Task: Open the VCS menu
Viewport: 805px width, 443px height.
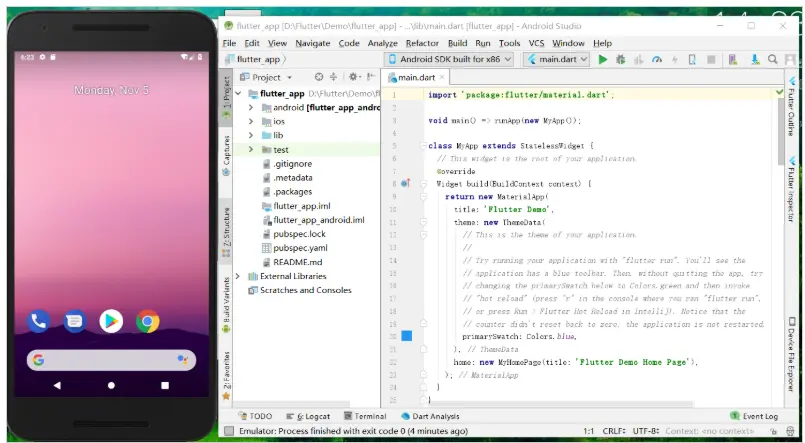Action: pyautogui.click(x=536, y=43)
